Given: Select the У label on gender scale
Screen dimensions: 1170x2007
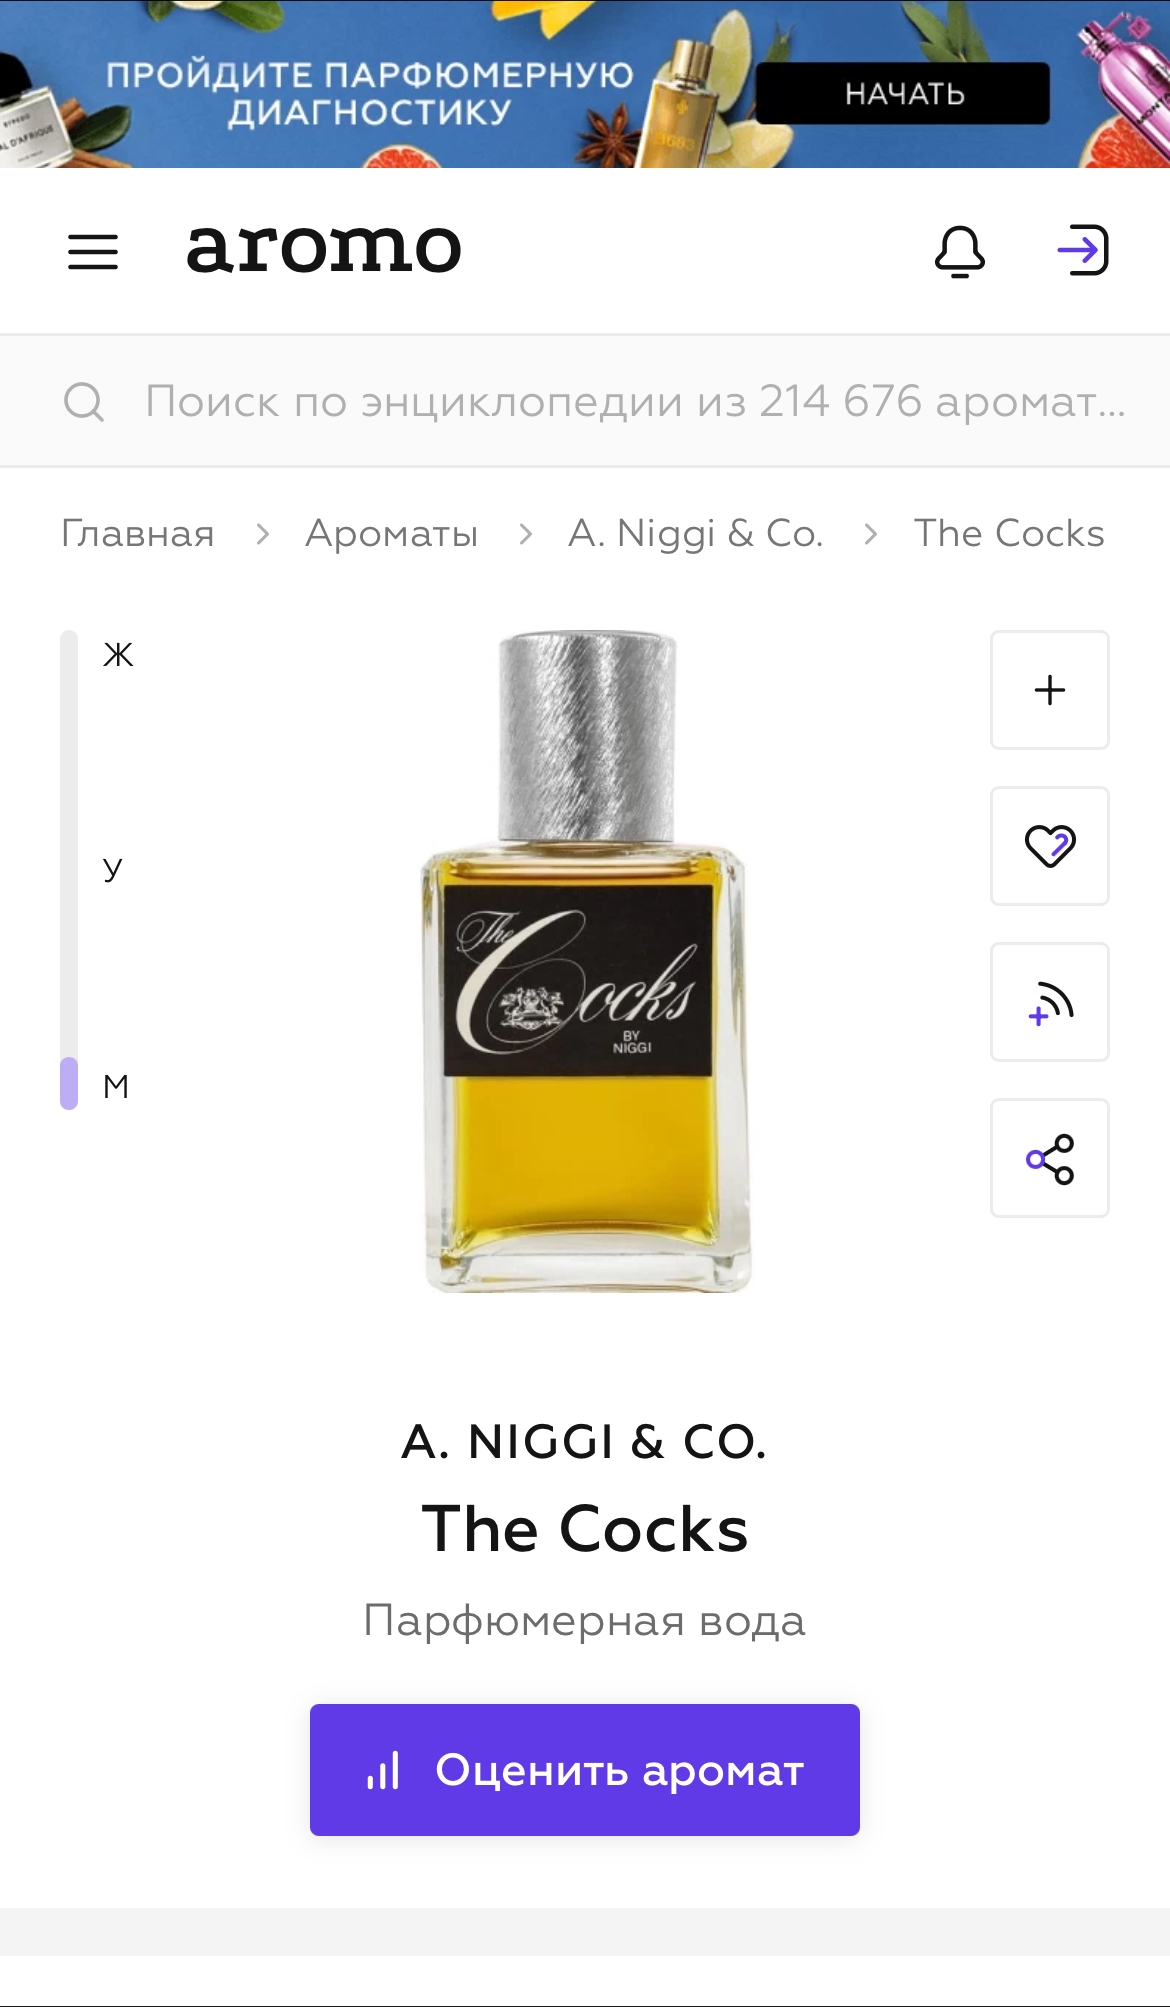Looking at the screenshot, I should (113, 868).
